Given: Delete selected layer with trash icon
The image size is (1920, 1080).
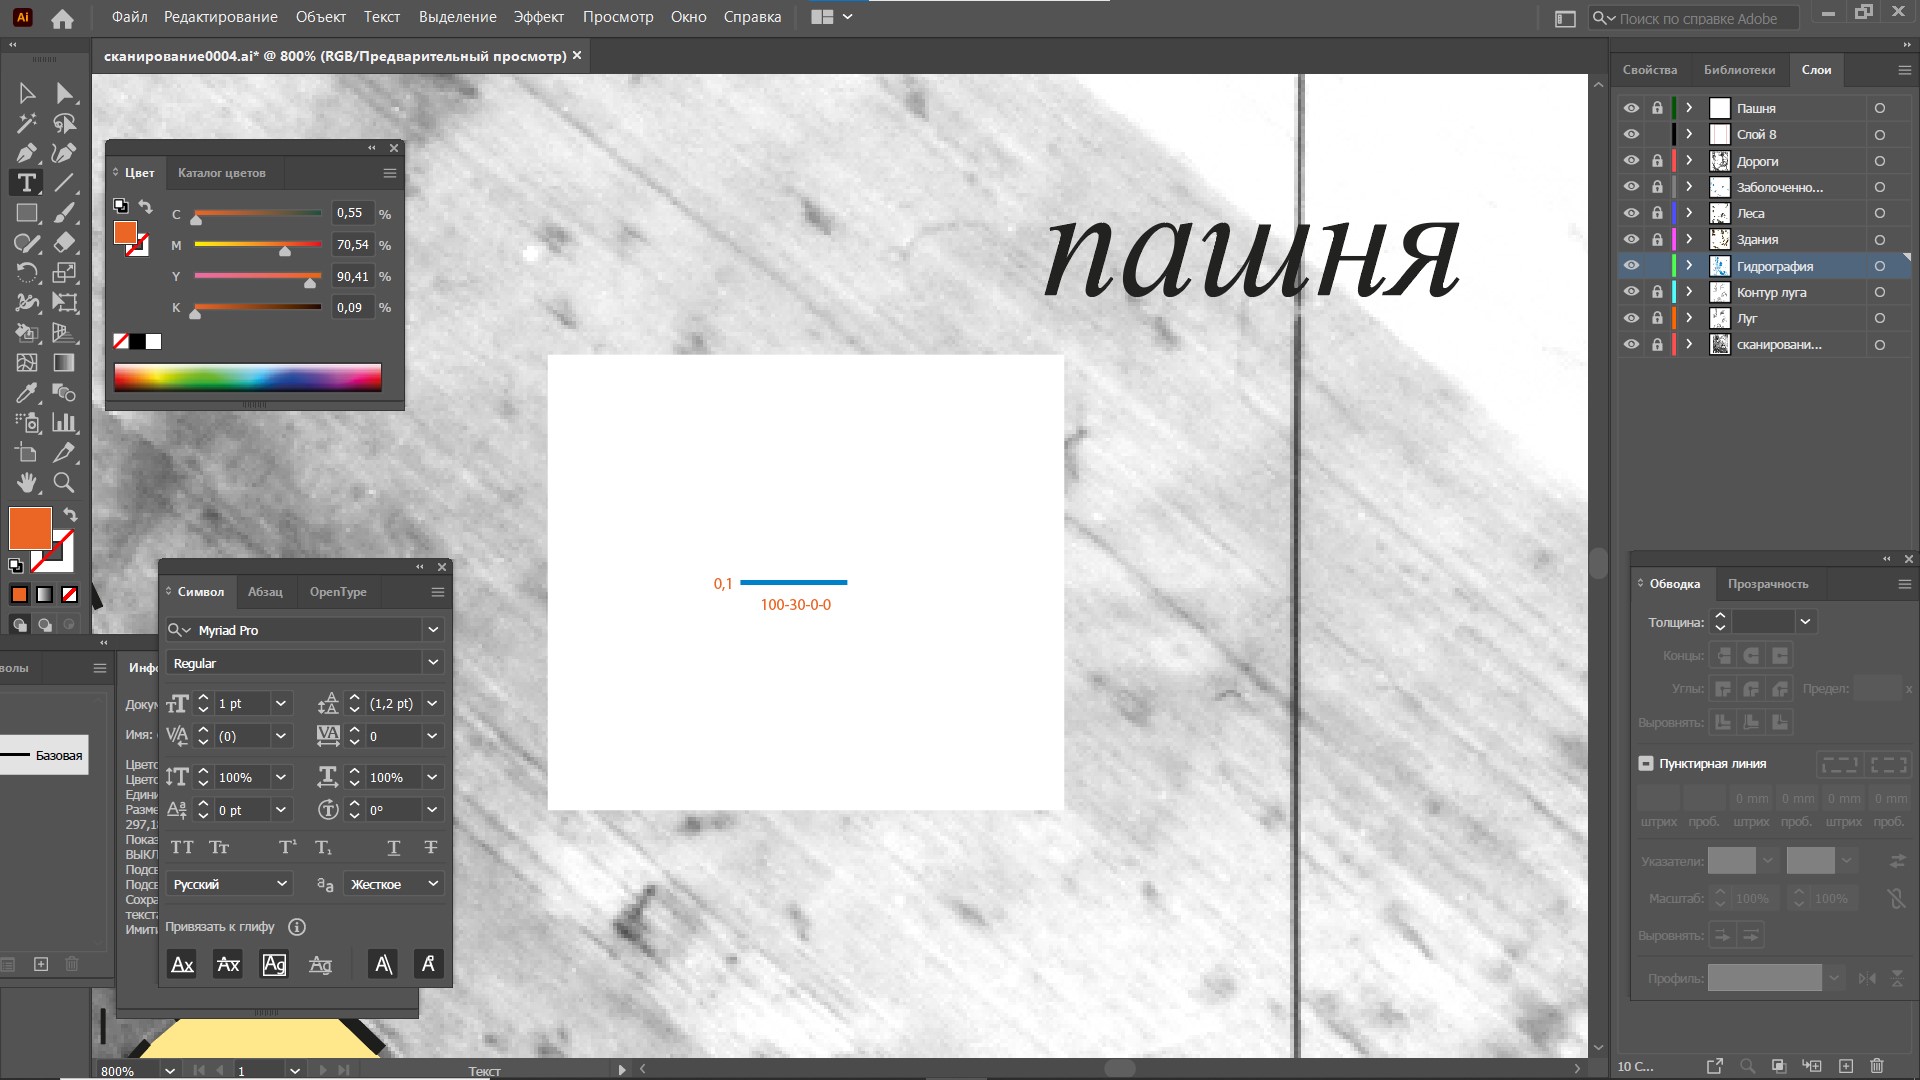Looking at the screenshot, I should pyautogui.click(x=1877, y=1066).
